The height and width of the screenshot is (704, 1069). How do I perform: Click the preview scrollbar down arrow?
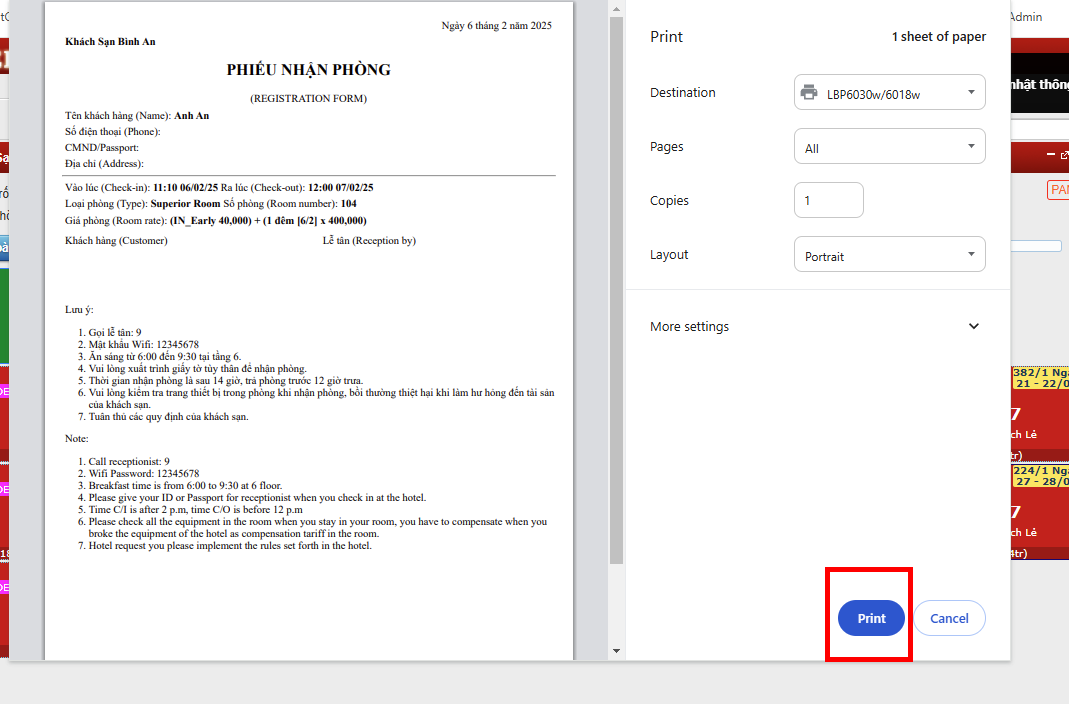pyautogui.click(x=617, y=652)
